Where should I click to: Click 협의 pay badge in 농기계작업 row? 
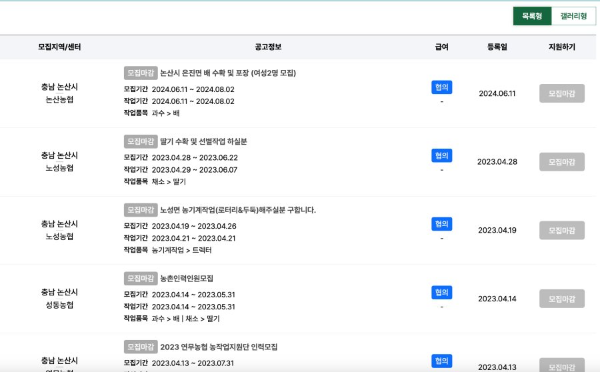point(442,224)
